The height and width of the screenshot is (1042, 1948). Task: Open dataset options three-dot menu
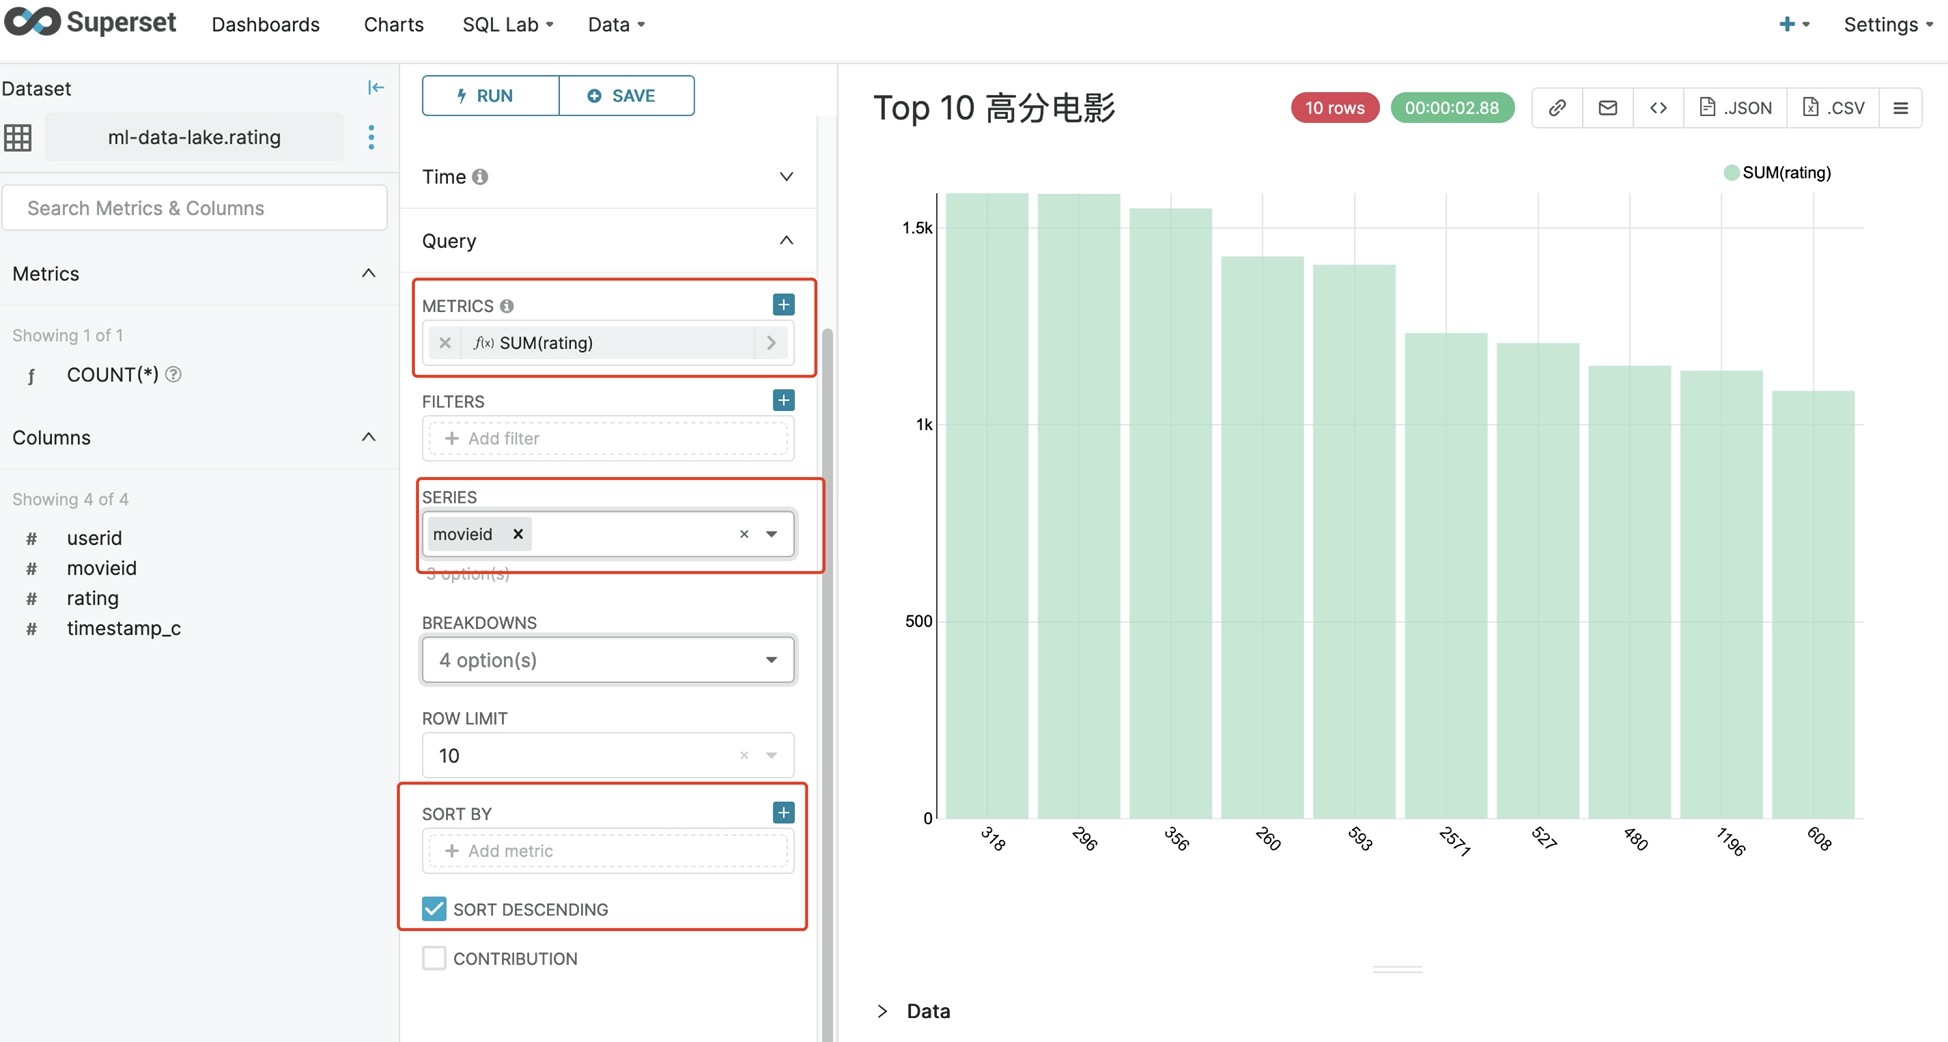point(371,137)
